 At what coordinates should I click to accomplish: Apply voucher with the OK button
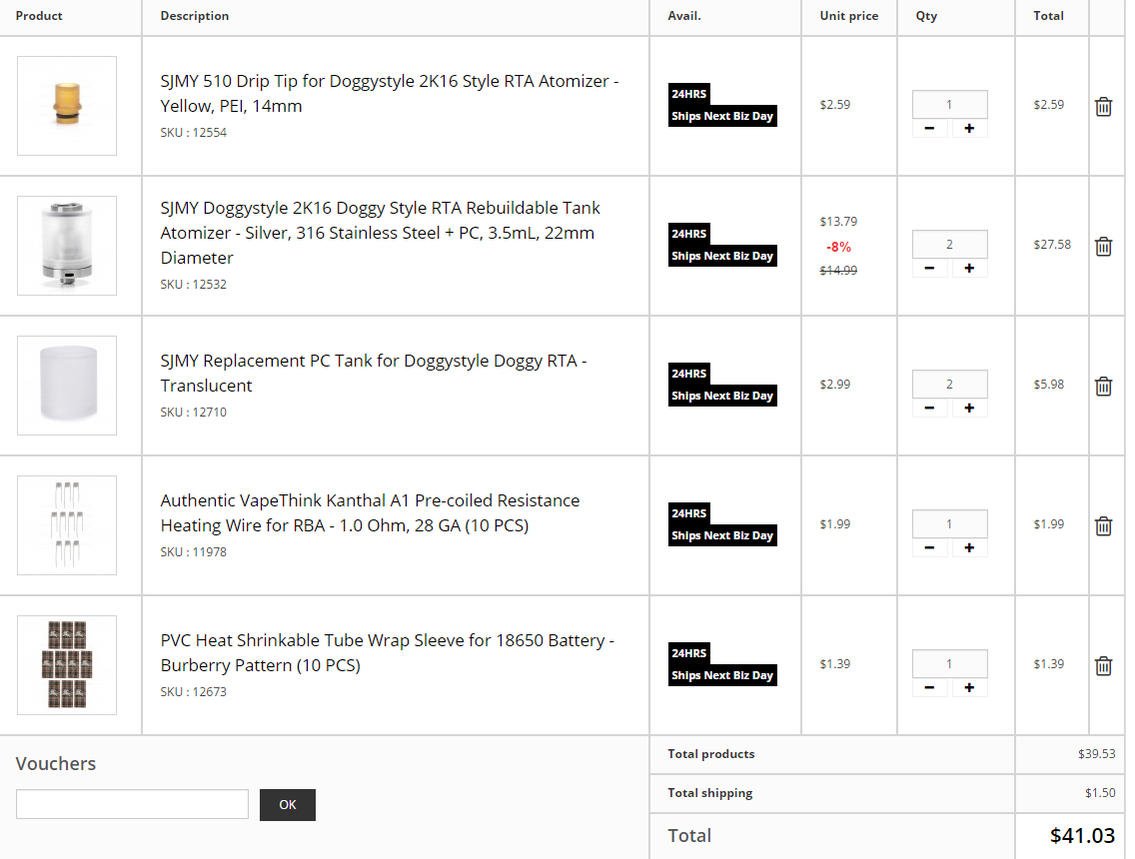click(287, 804)
